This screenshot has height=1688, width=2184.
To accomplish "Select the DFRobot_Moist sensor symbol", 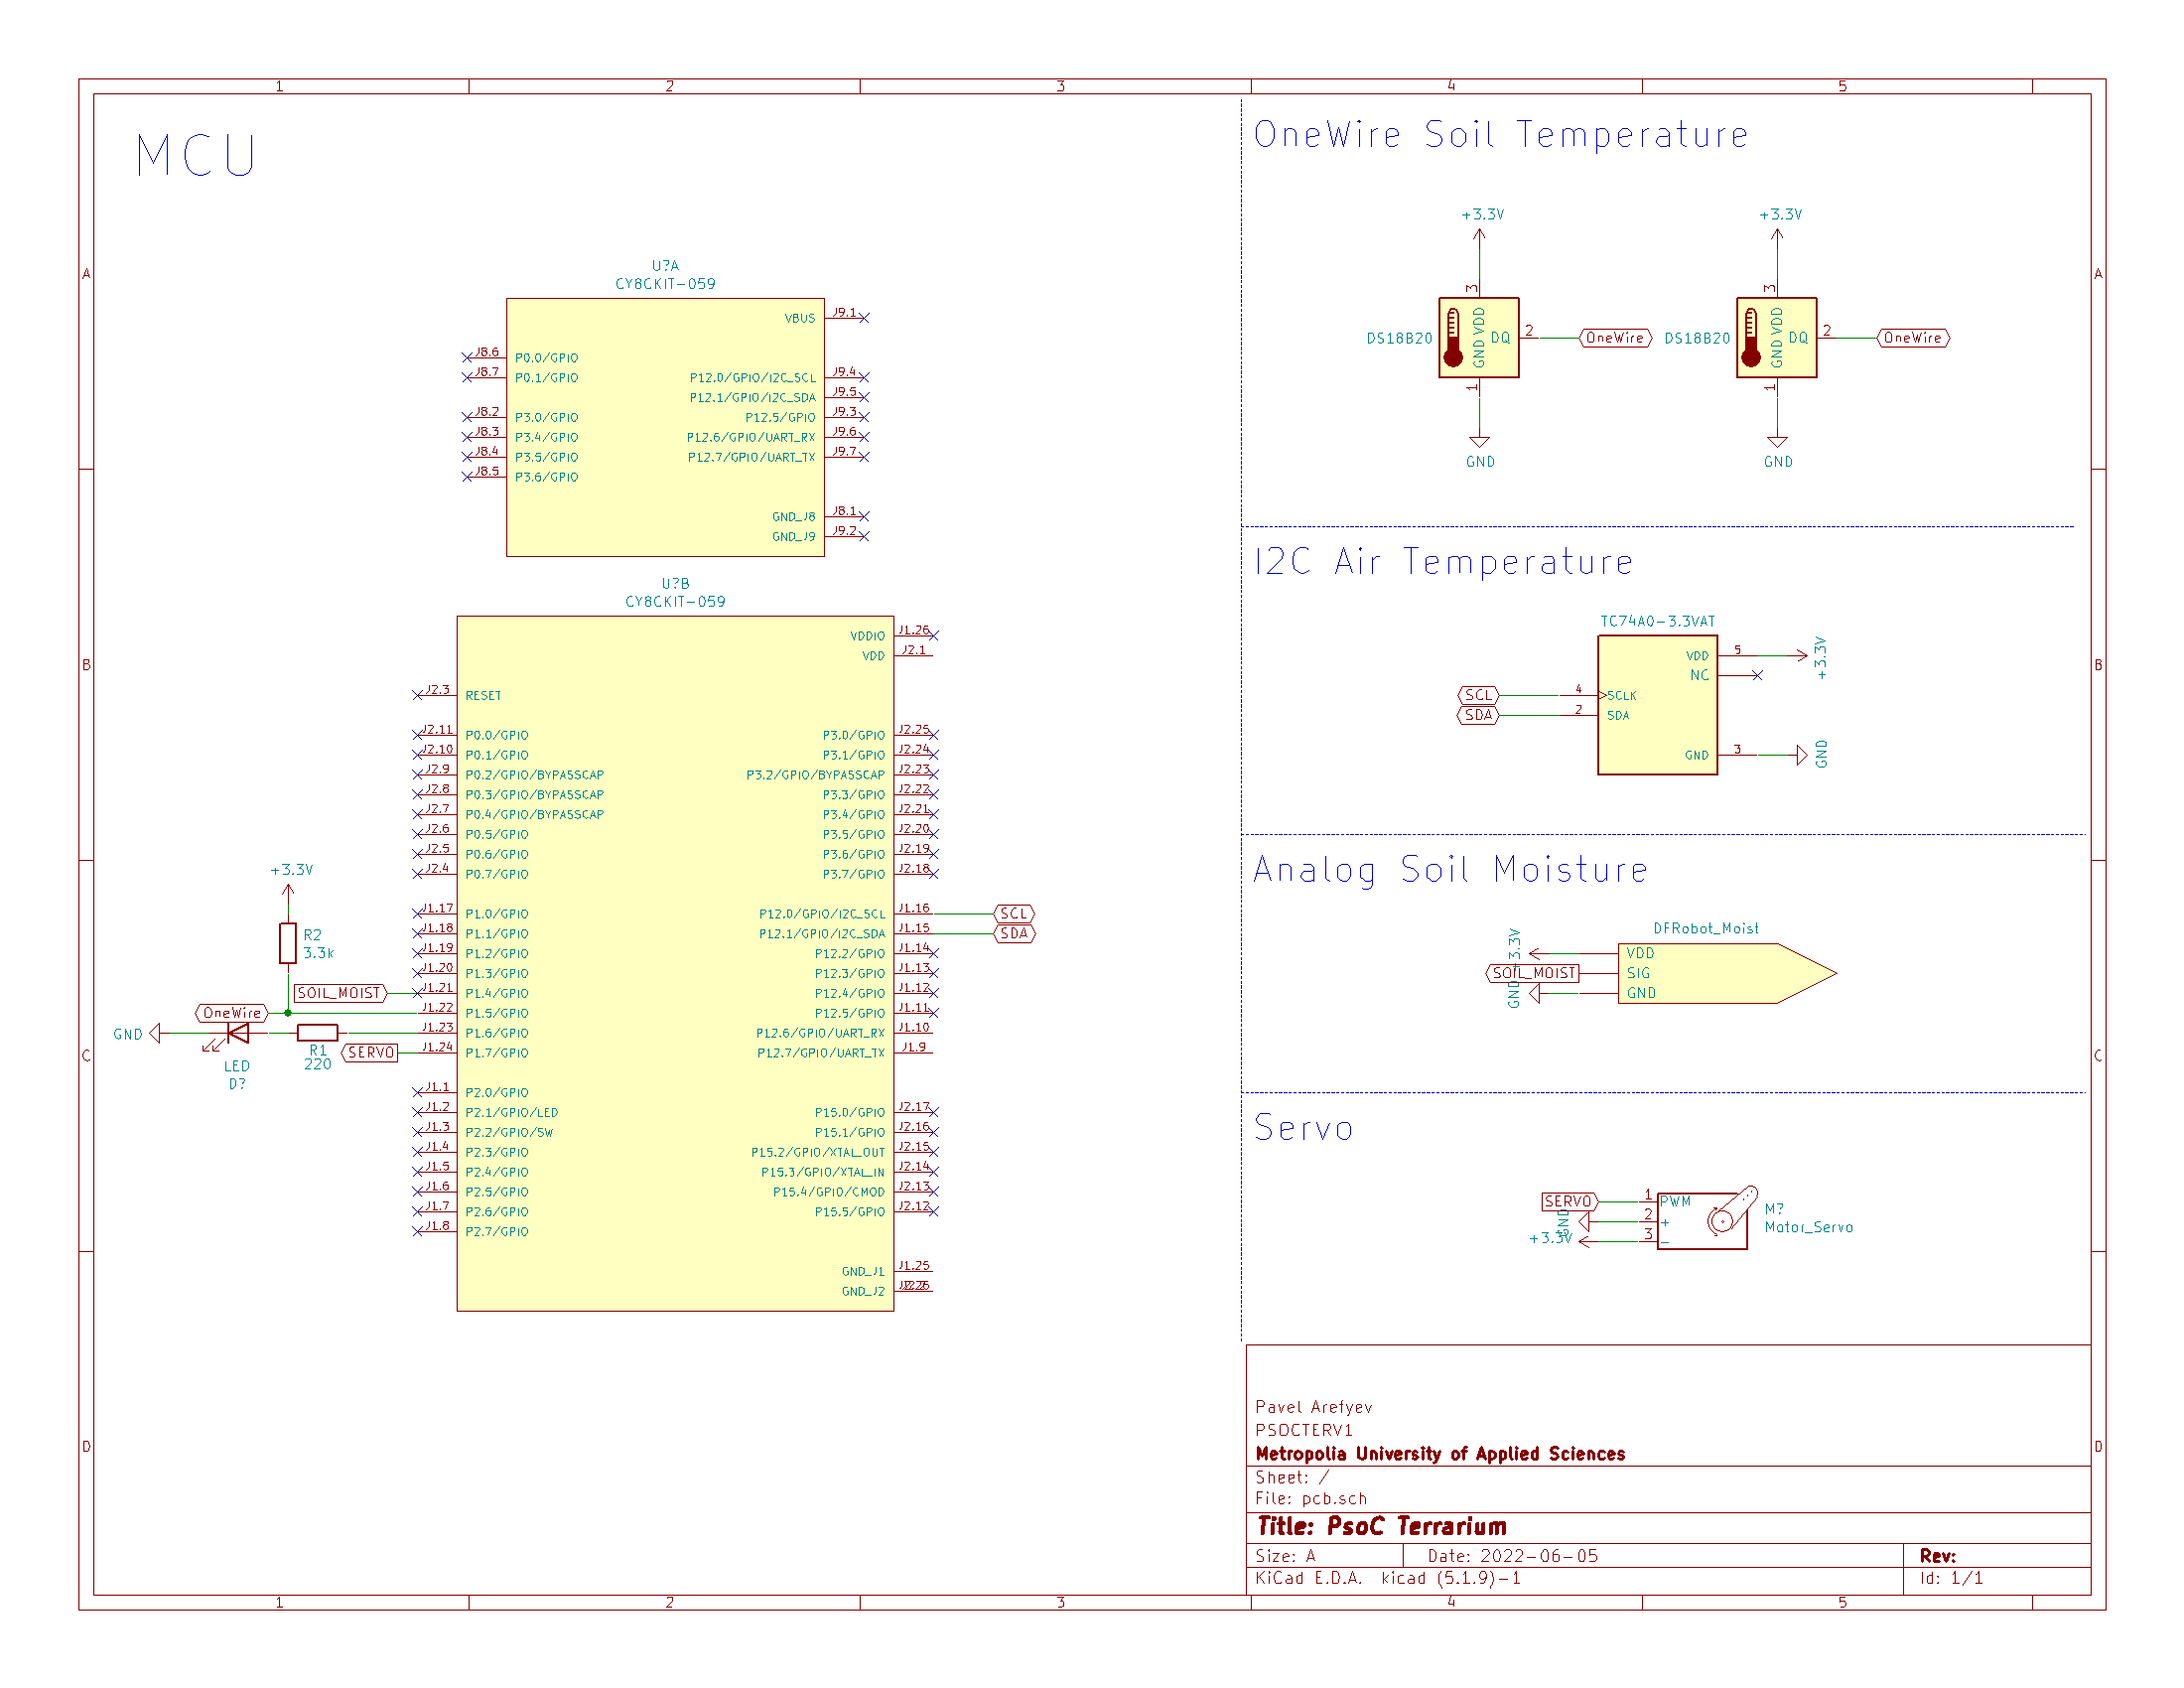I will (1727, 973).
